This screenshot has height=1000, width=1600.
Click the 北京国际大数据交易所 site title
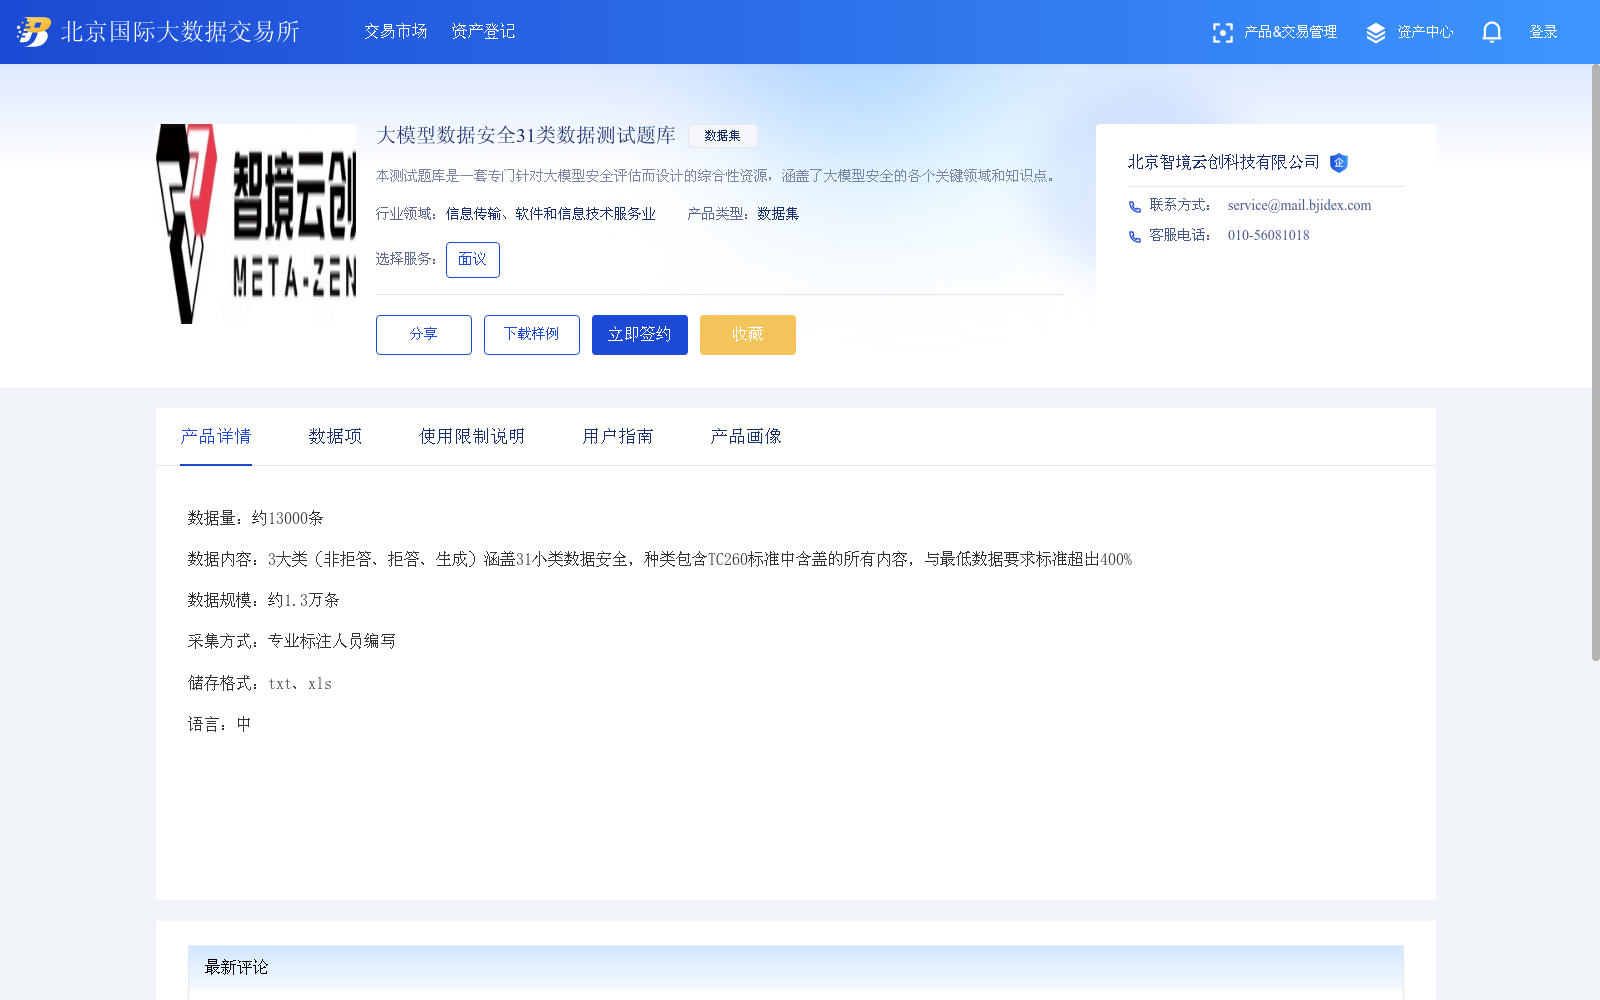point(180,32)
